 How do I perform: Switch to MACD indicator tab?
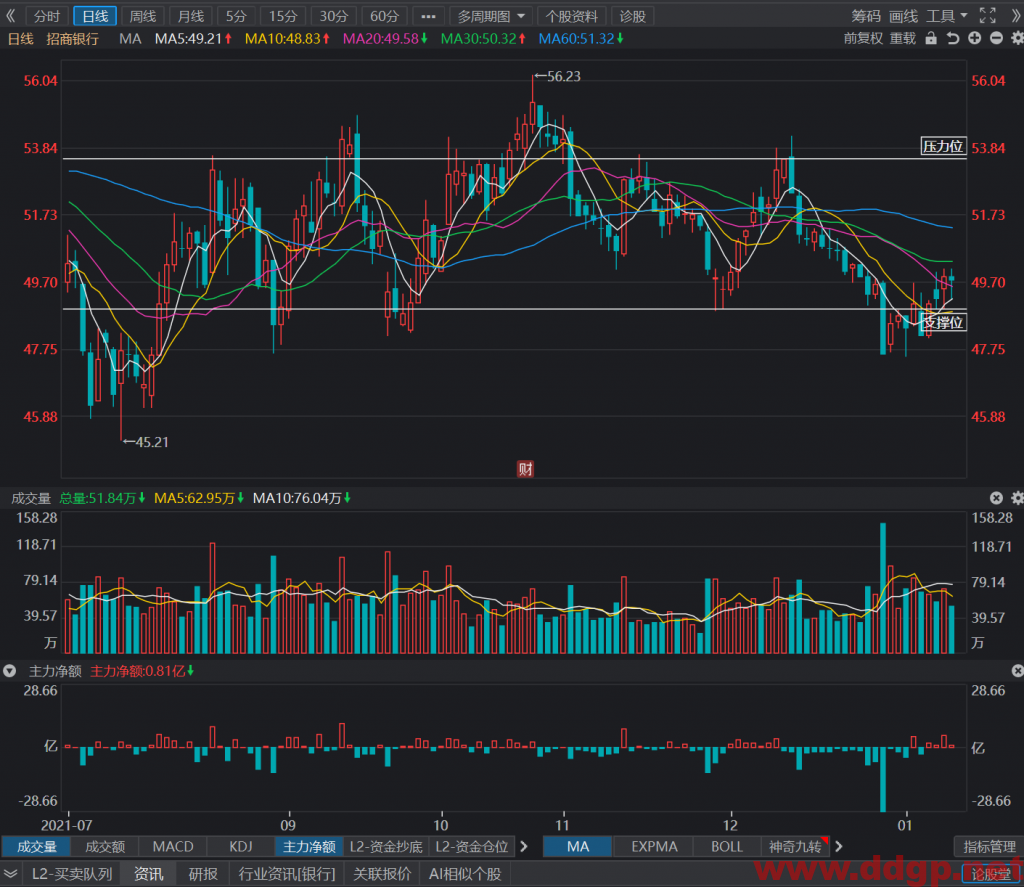pos(173,847)
